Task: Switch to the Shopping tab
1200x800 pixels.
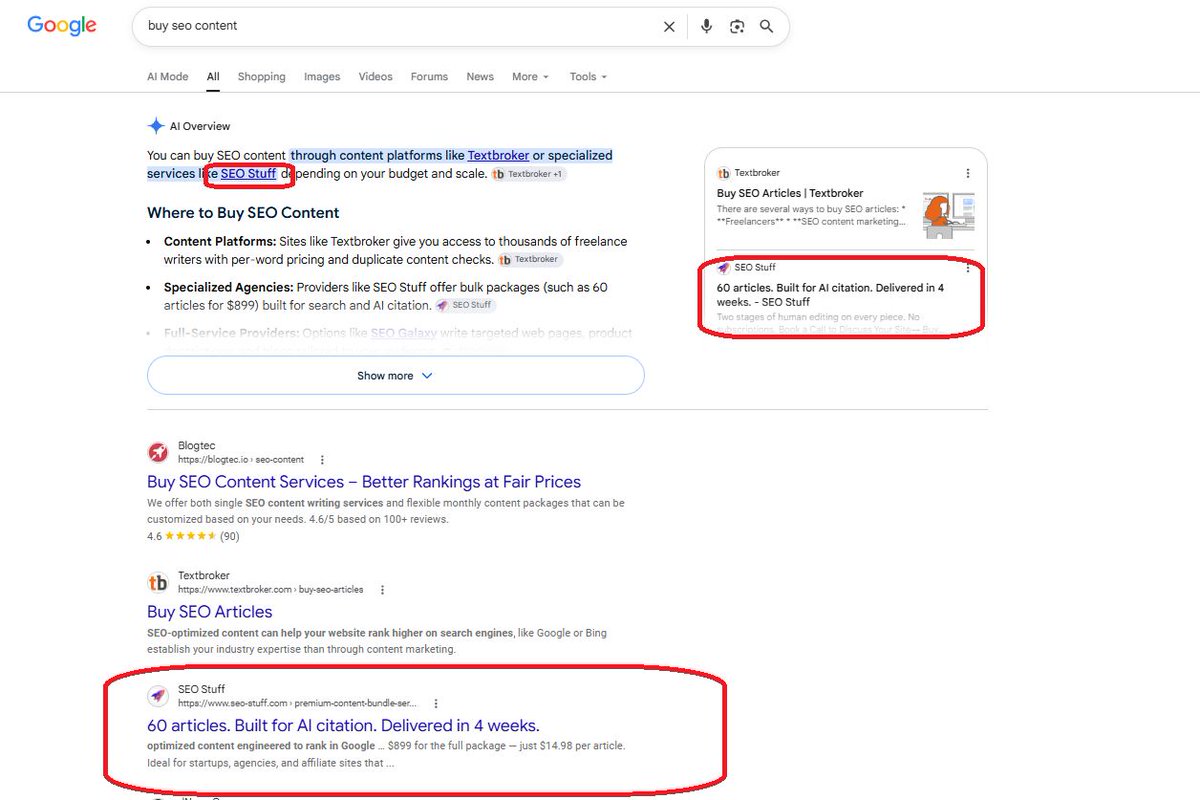Action: click(x=261, y=77)
